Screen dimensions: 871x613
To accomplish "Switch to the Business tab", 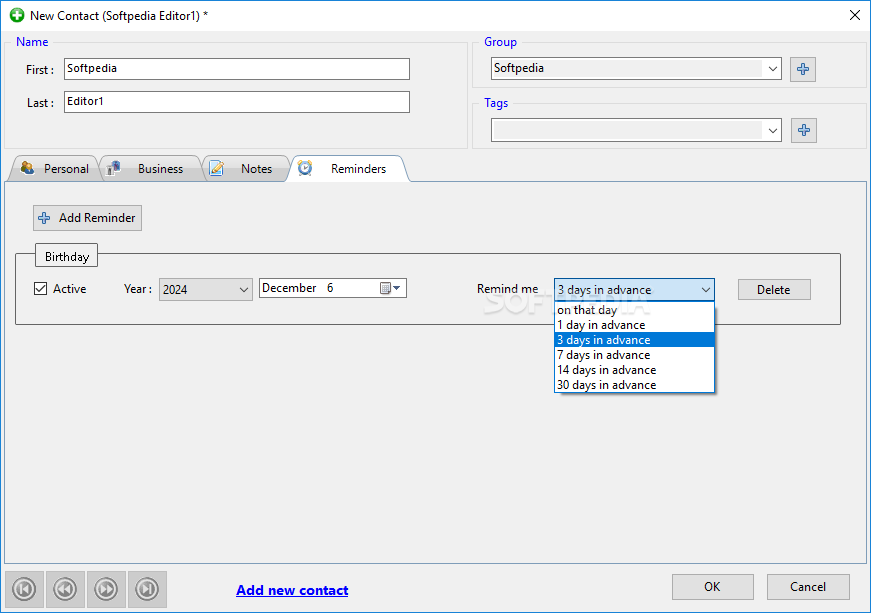I will click(x=150, y=169).
